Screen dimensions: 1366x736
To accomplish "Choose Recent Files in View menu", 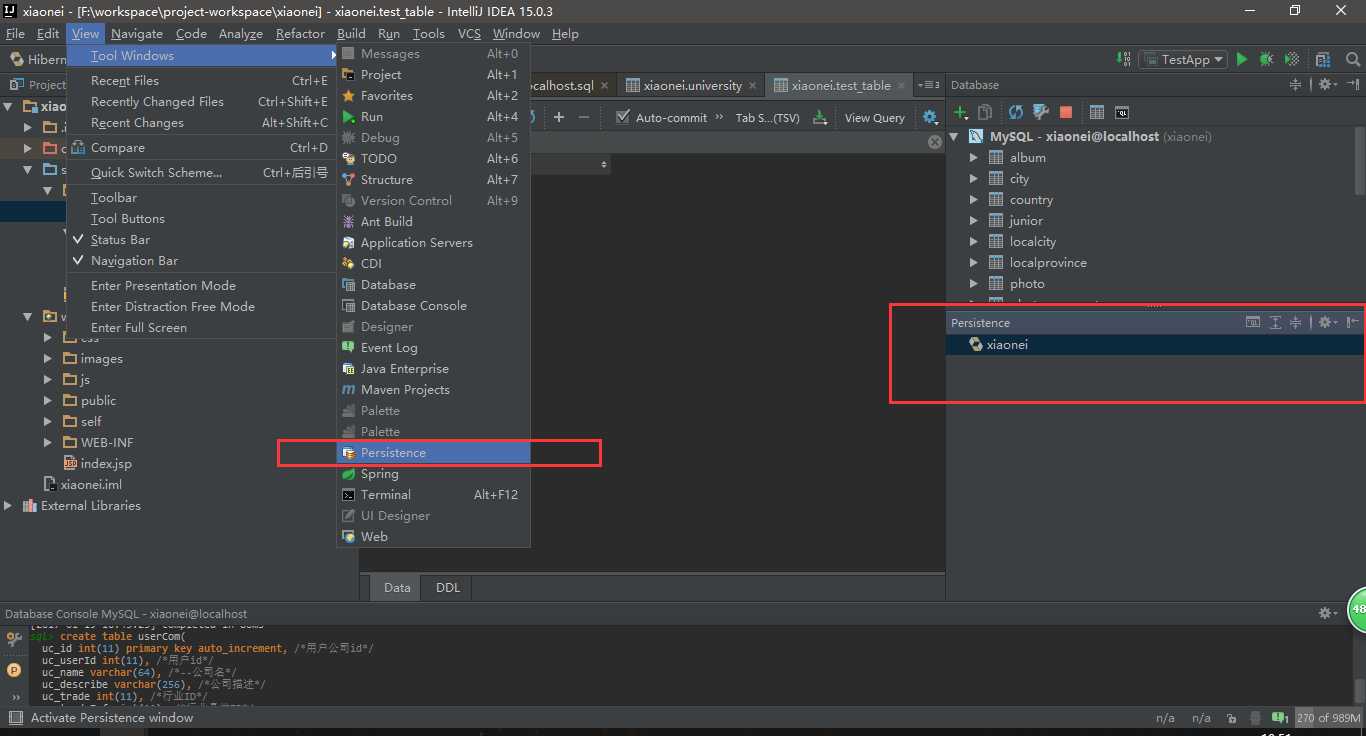I will coord(201,80).
